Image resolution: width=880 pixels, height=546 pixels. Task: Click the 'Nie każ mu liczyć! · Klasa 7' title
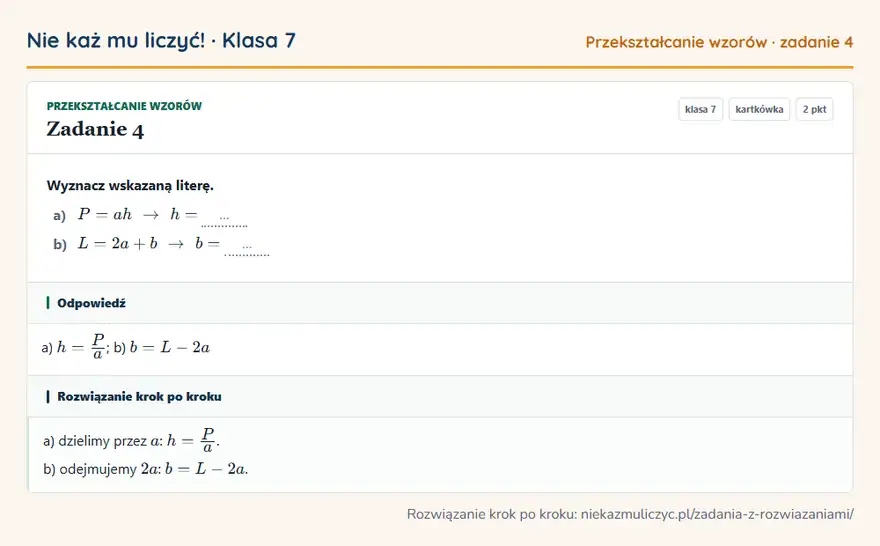(x=161, y=41)
